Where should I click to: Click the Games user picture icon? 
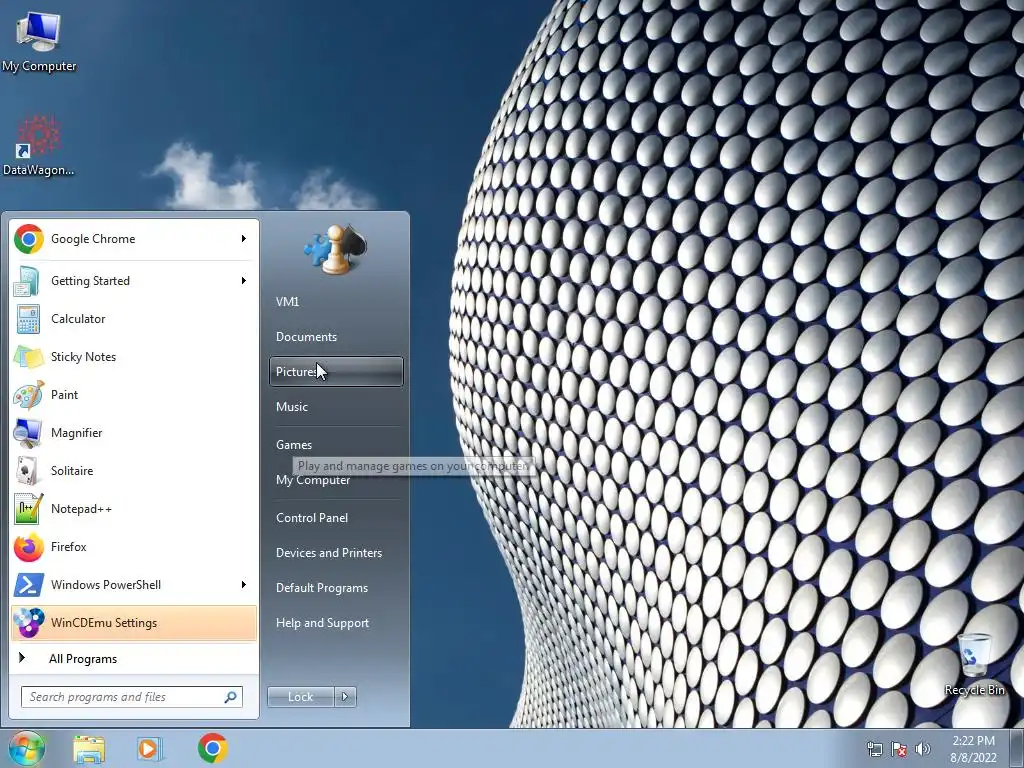click(x=336, y=249)
